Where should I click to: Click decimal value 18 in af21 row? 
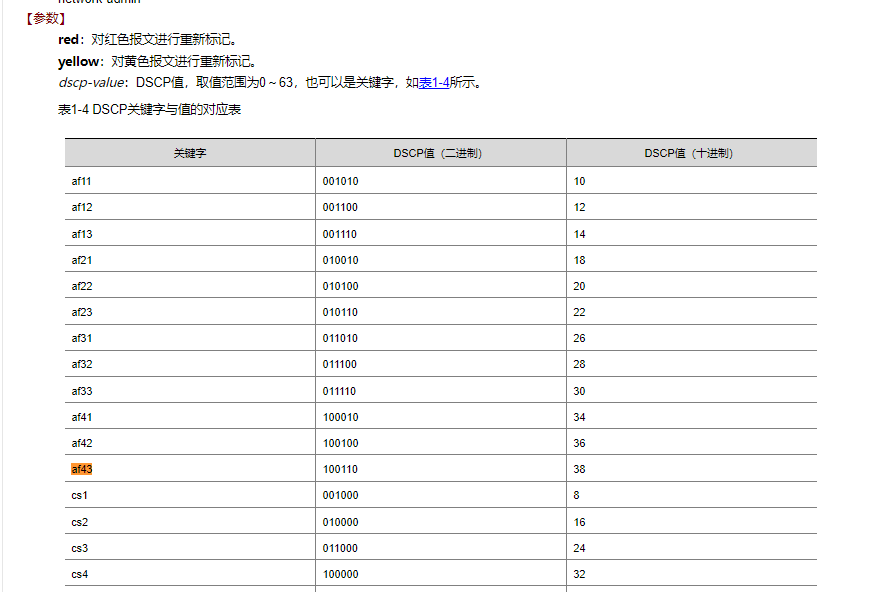(579, 260)
